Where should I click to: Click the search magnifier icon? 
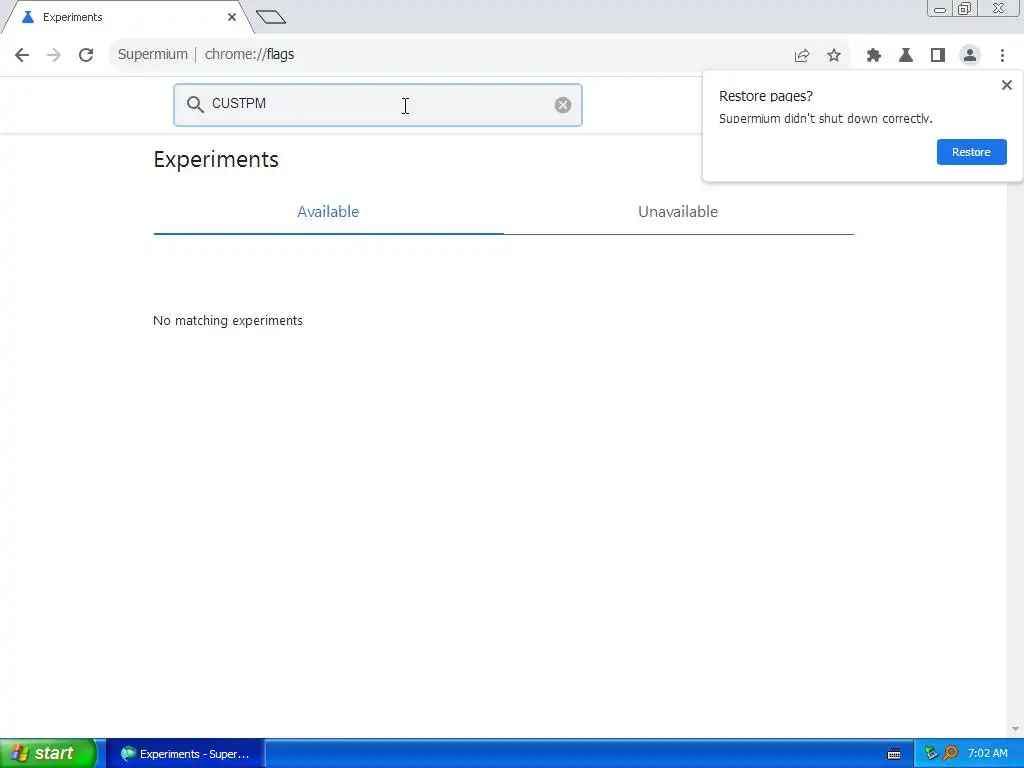coord(195,104)
